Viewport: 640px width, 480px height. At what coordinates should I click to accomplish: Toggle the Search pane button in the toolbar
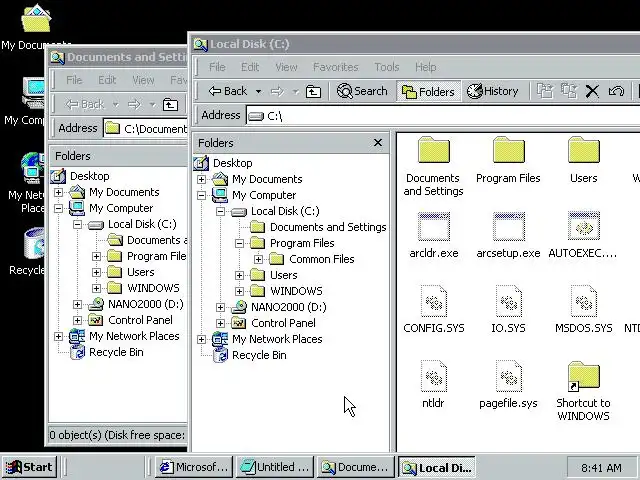[x=362, y=91]
